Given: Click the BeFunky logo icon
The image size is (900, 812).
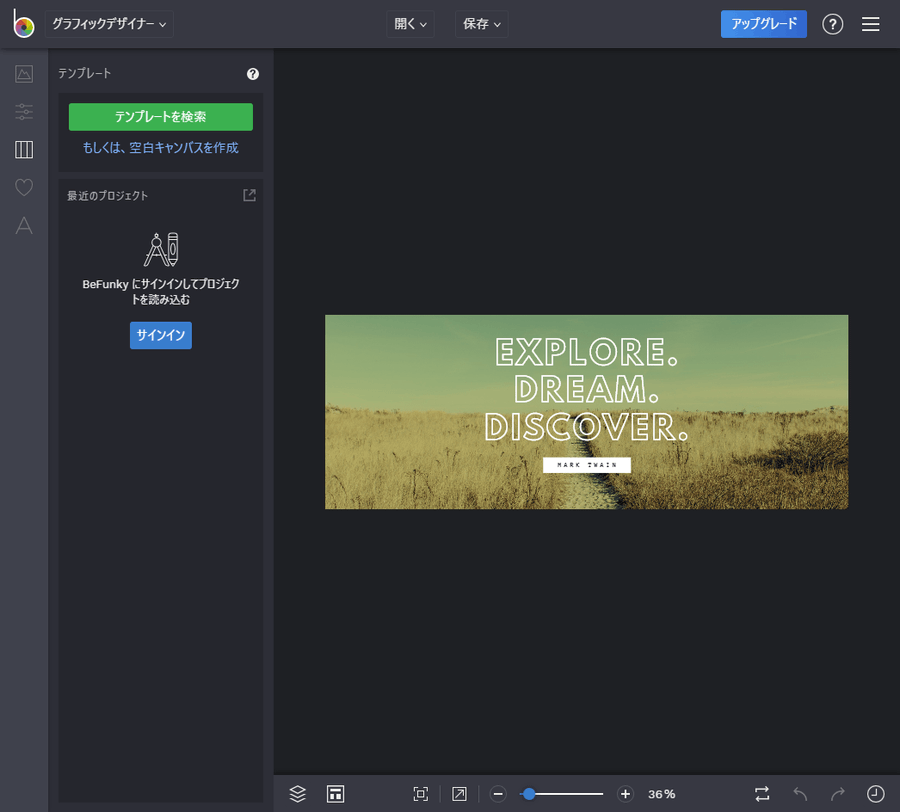Looking at the screenshot, I should pos(24,24).
